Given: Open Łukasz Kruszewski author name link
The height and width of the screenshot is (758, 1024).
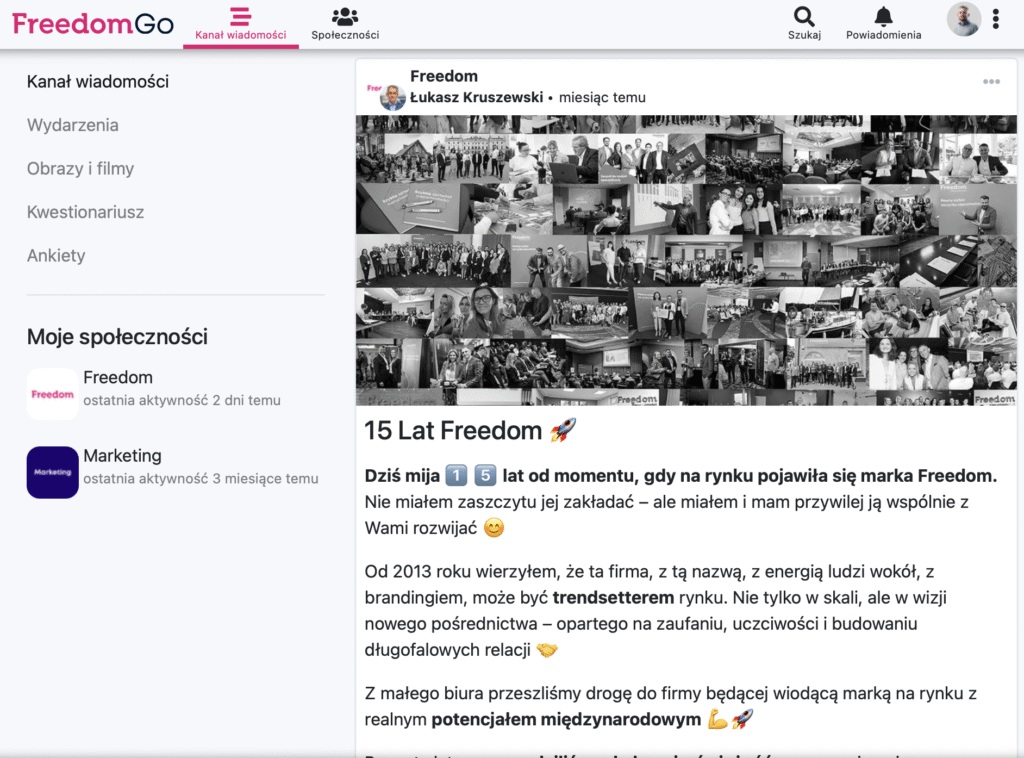Looking at the screenshot, I should 476,98.
